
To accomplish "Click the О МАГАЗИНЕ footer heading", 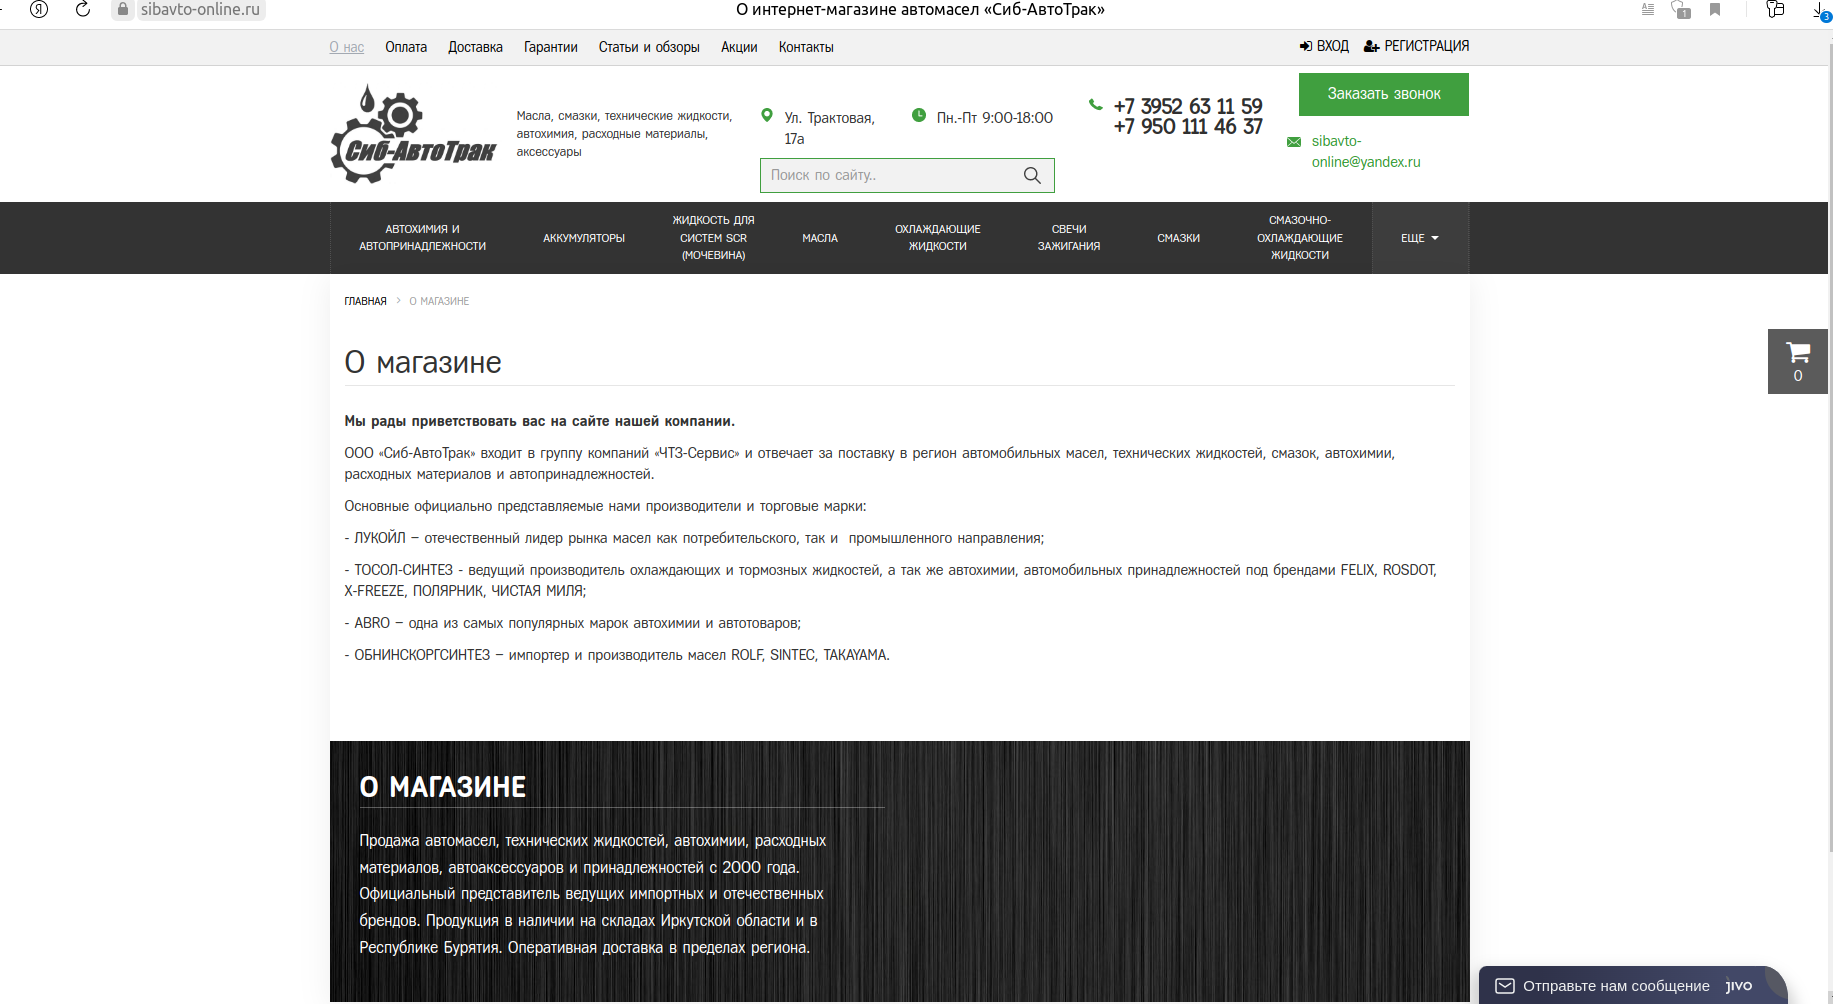I will [x=443, y=787].
